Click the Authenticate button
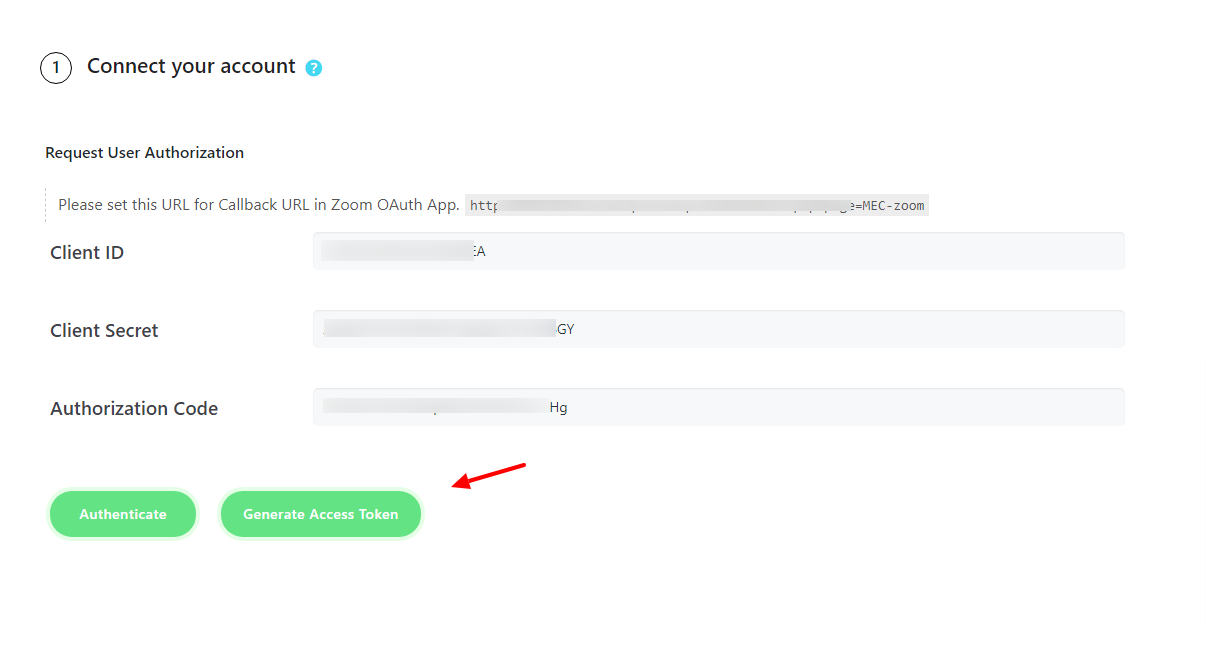The width and height of the screenshot is (1206, 651). pos(123,514)
